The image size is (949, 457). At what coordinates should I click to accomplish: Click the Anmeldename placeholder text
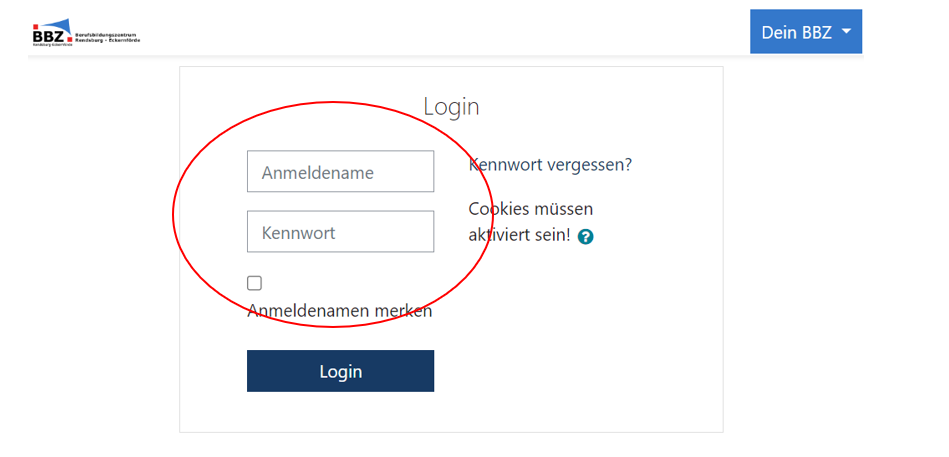click(317, 173)
